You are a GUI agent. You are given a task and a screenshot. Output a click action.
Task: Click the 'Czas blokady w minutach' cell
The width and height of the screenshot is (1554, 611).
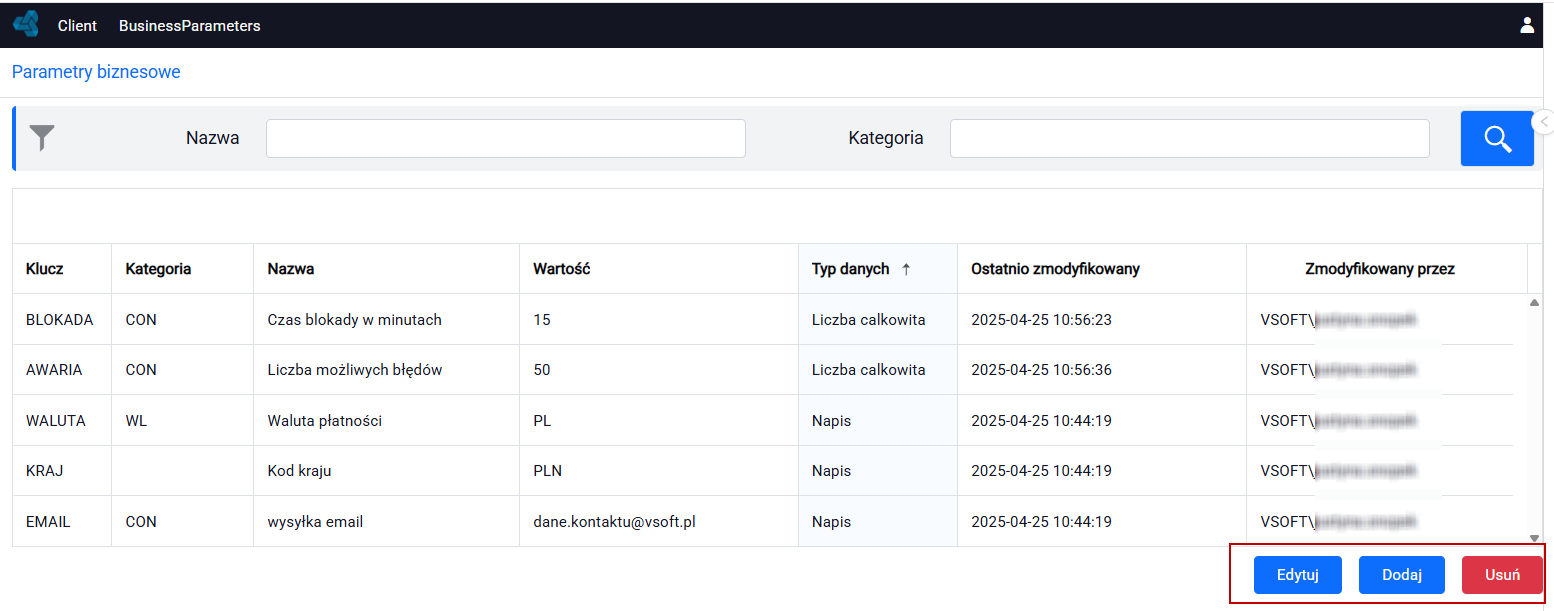point(386,320)
